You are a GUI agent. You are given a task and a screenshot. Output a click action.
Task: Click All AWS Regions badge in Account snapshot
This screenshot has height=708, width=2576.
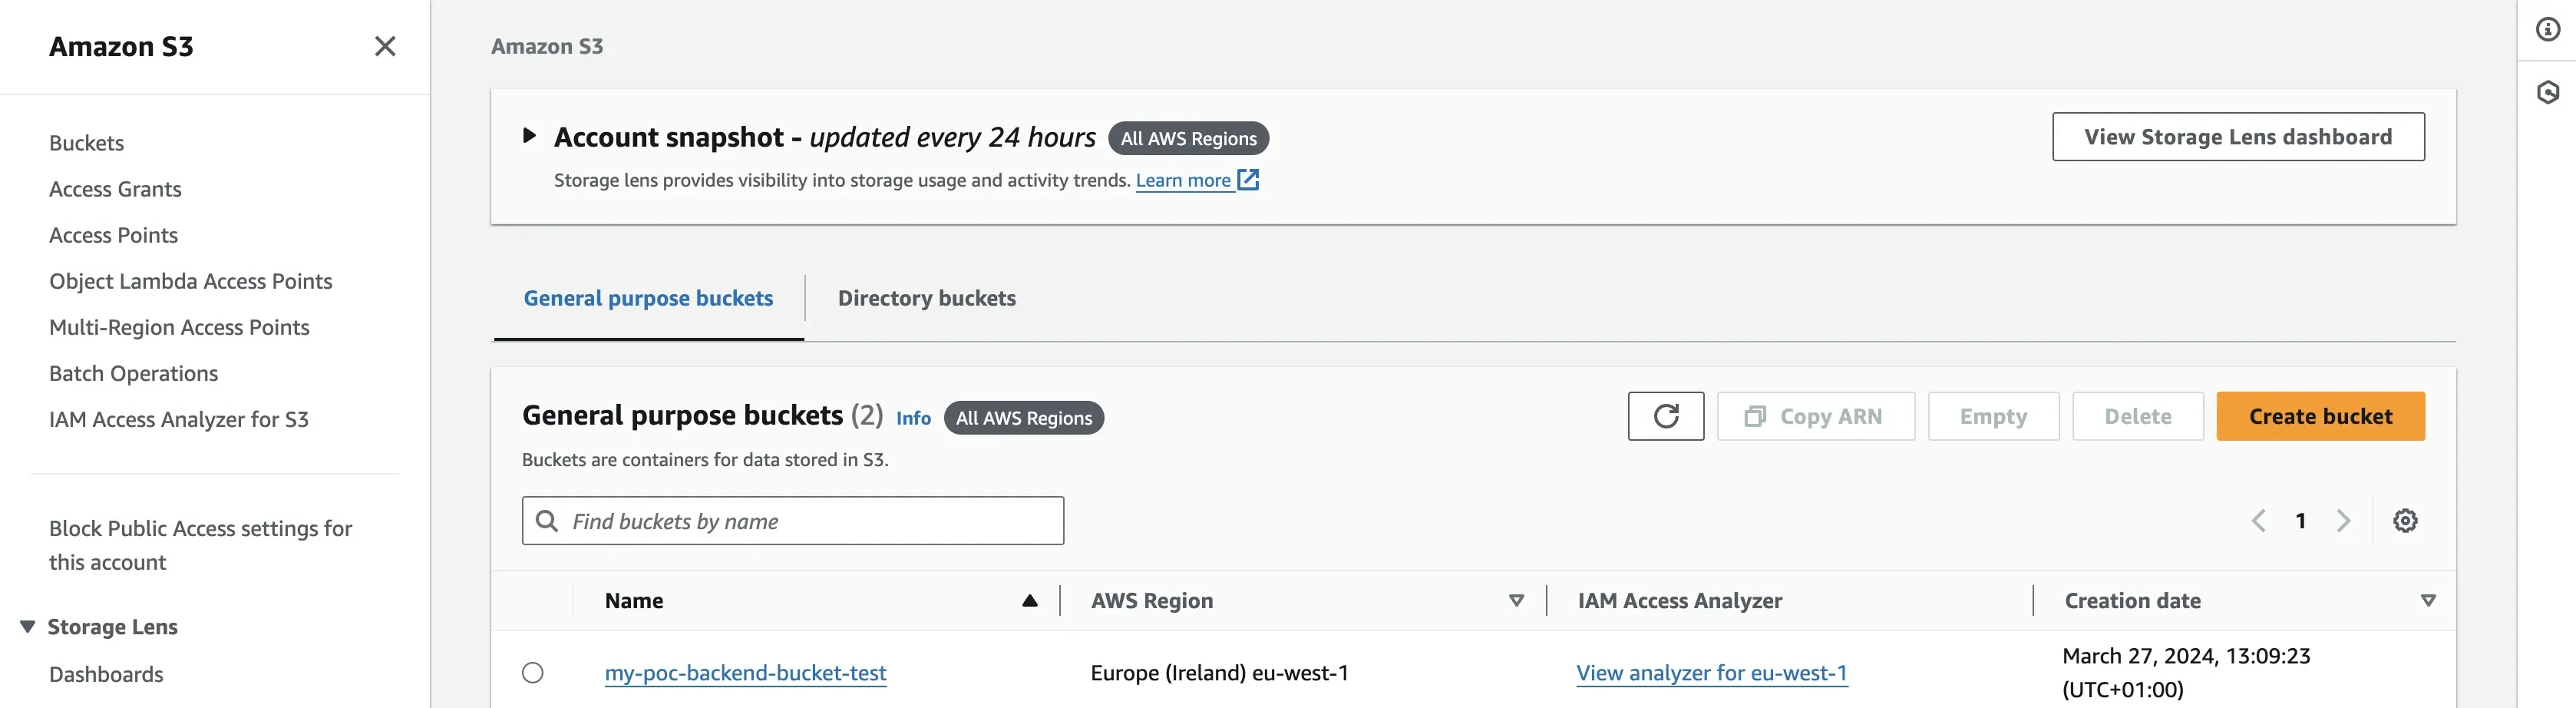1188,138
